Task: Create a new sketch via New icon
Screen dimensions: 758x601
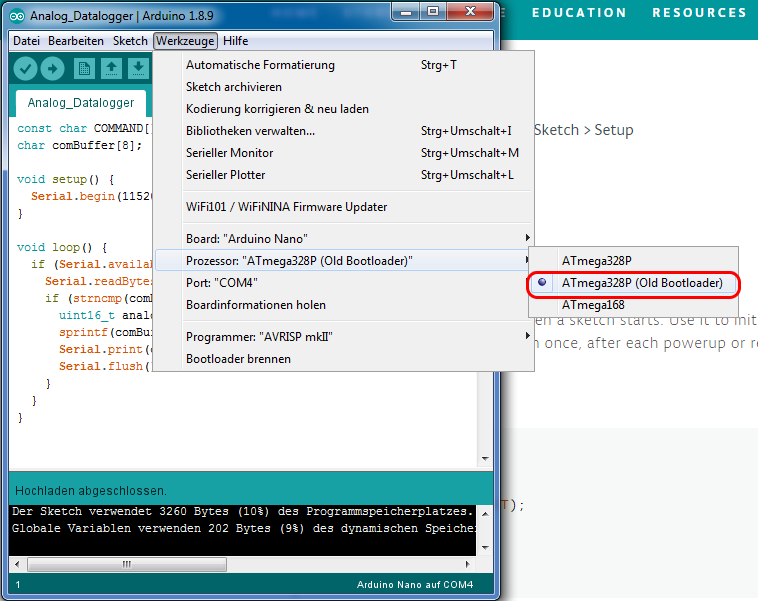Action: (84, 68)
